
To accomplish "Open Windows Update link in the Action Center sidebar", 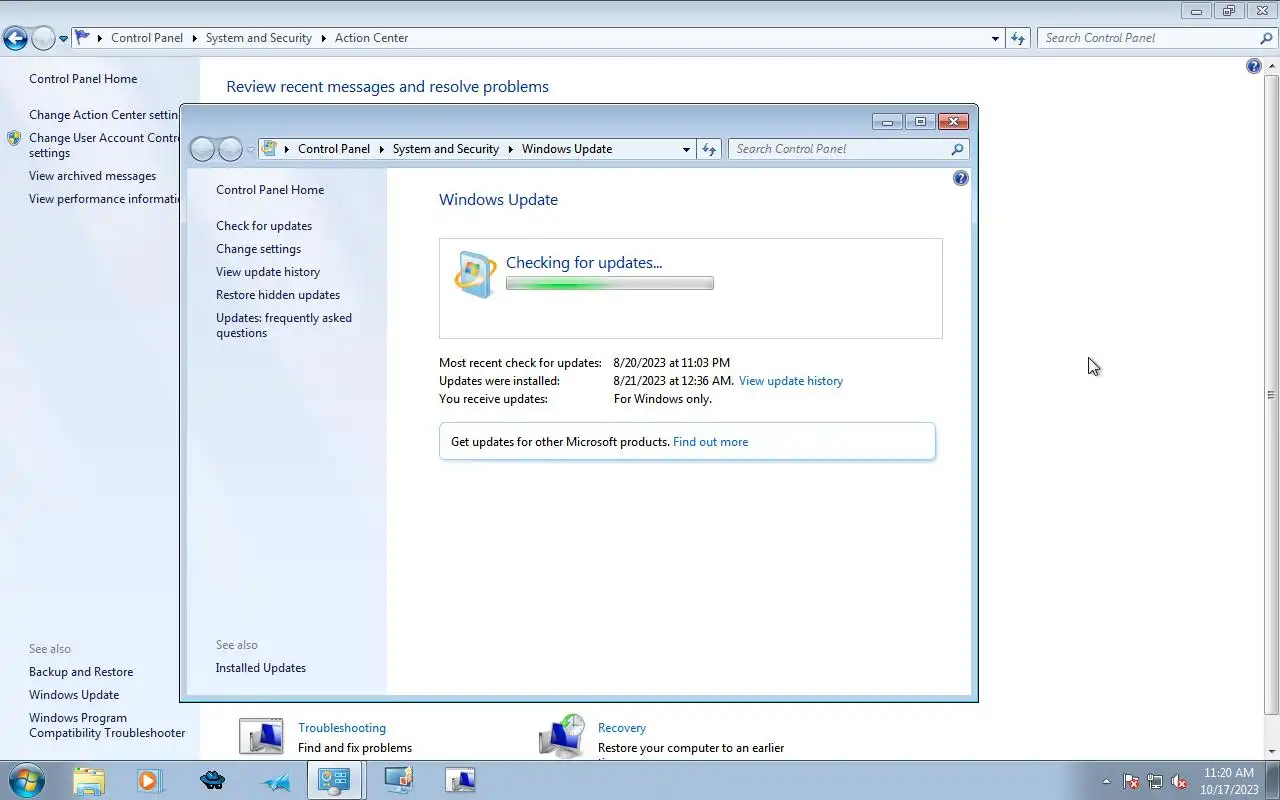I will point(74,695).
